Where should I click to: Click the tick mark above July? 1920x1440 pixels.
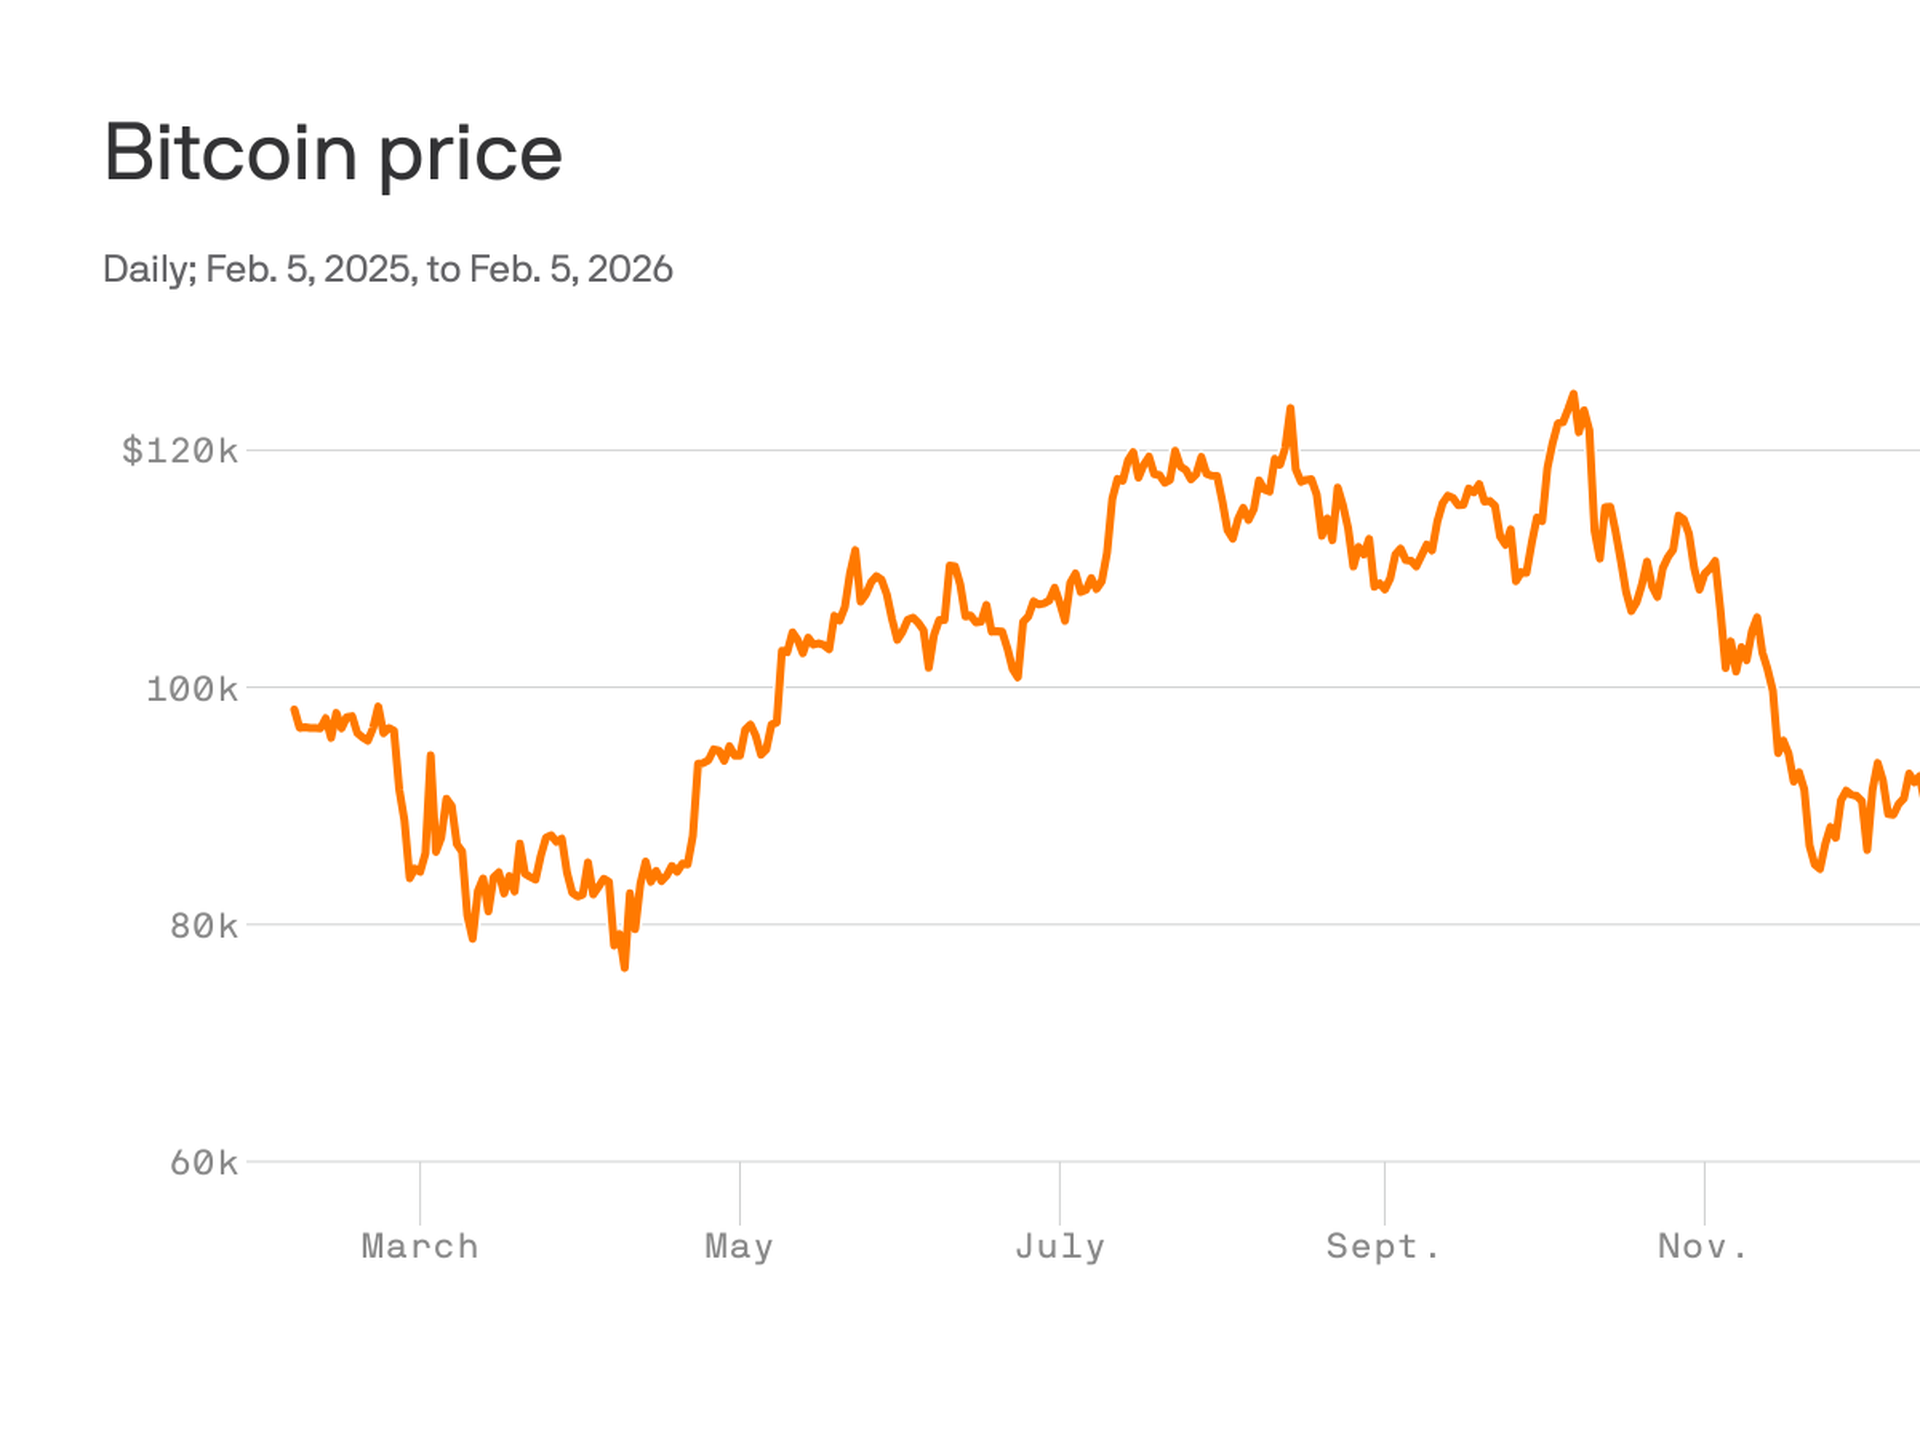pyautogui.click(x=1060, y=1192)
